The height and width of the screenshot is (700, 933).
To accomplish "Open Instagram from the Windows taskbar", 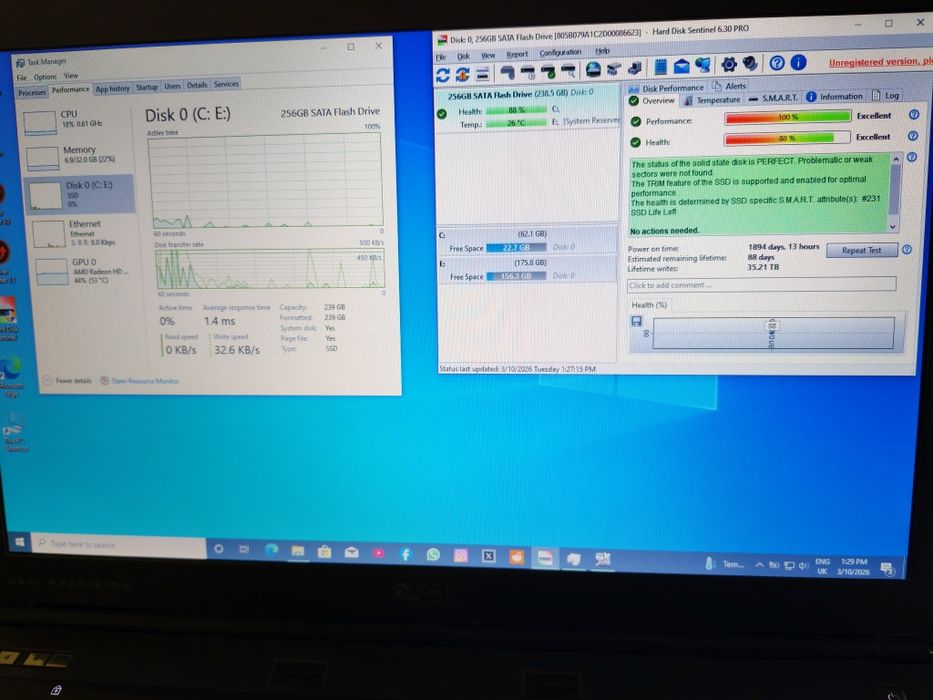I will pyautogui.click(x=461, y=555).
